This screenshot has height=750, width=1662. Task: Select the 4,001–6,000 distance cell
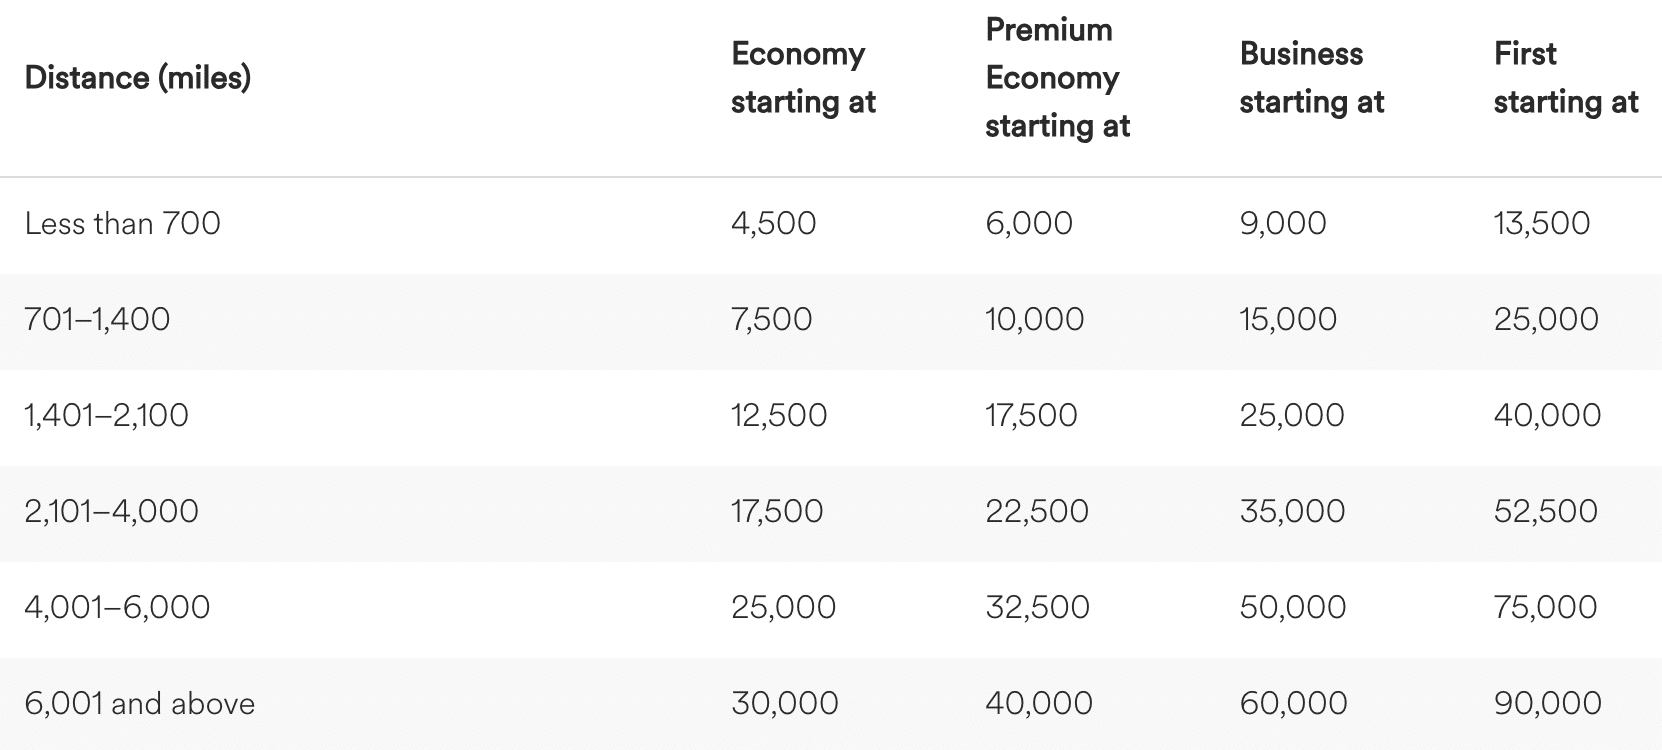tap(117, 607)
